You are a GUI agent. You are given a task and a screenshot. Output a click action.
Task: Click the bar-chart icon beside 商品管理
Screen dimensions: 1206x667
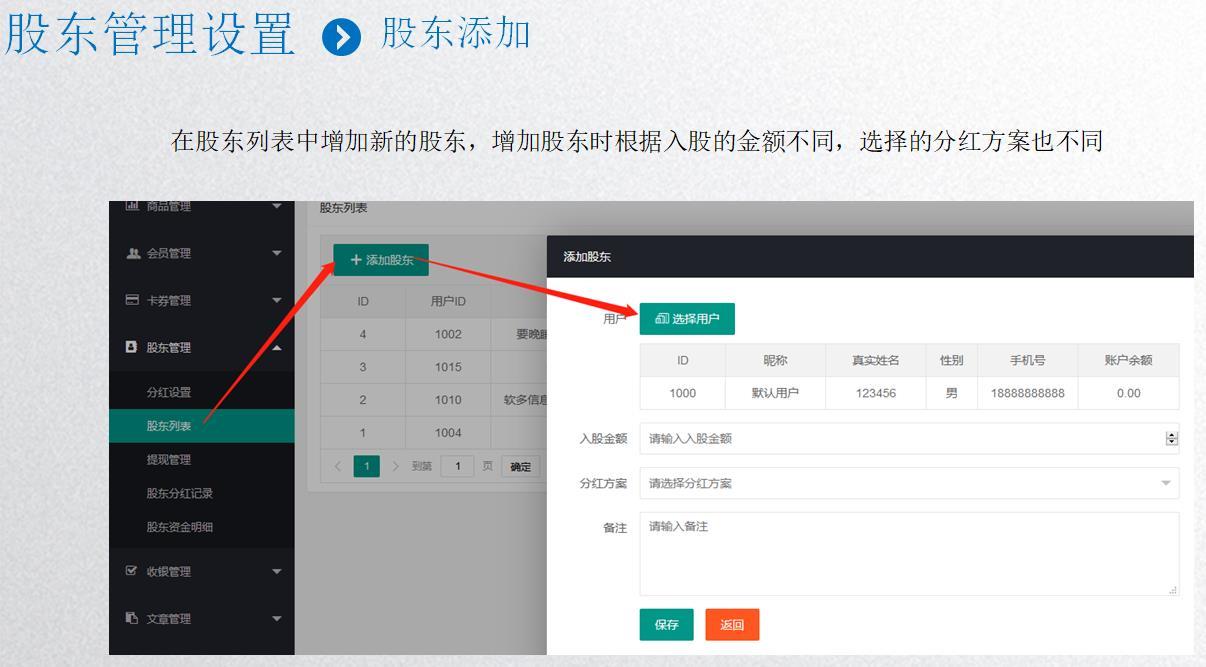pos(131,203)
